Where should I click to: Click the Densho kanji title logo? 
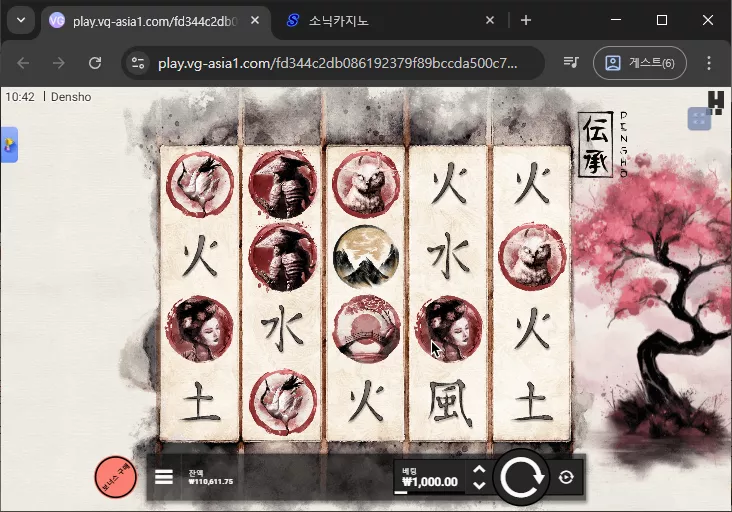pos(595,144)
